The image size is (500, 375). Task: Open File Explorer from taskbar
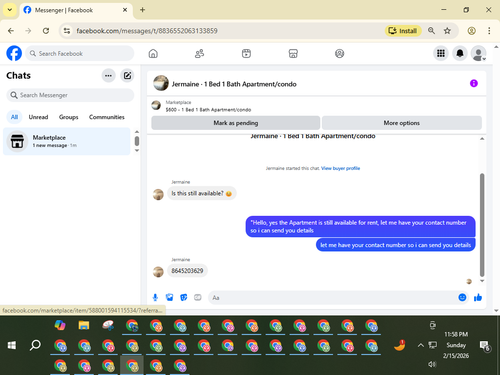coord(84,325)
